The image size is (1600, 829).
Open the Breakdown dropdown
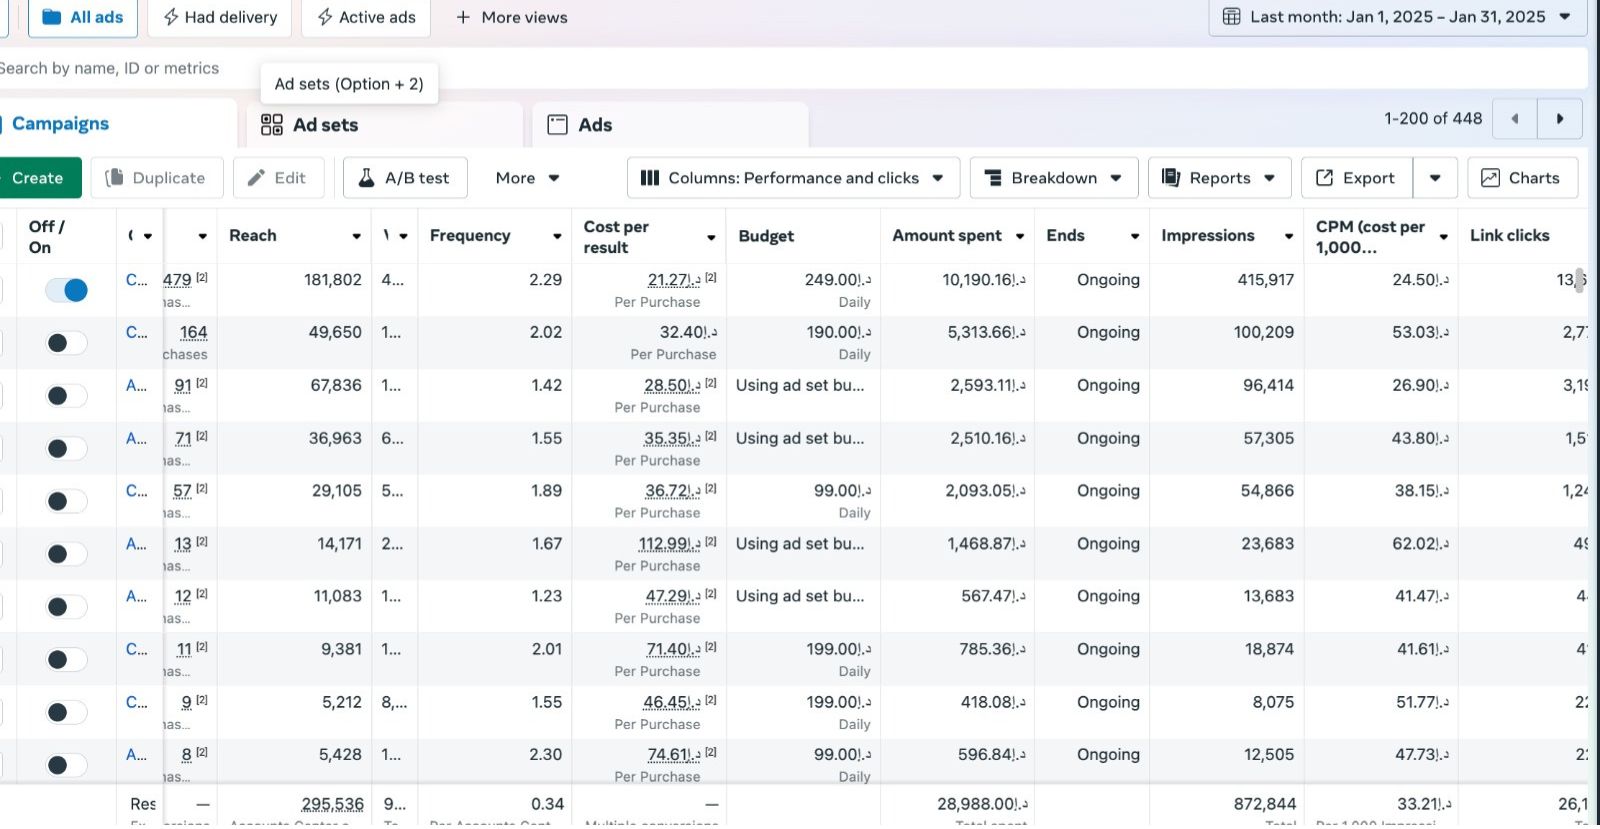click(x=1054, y=178)
